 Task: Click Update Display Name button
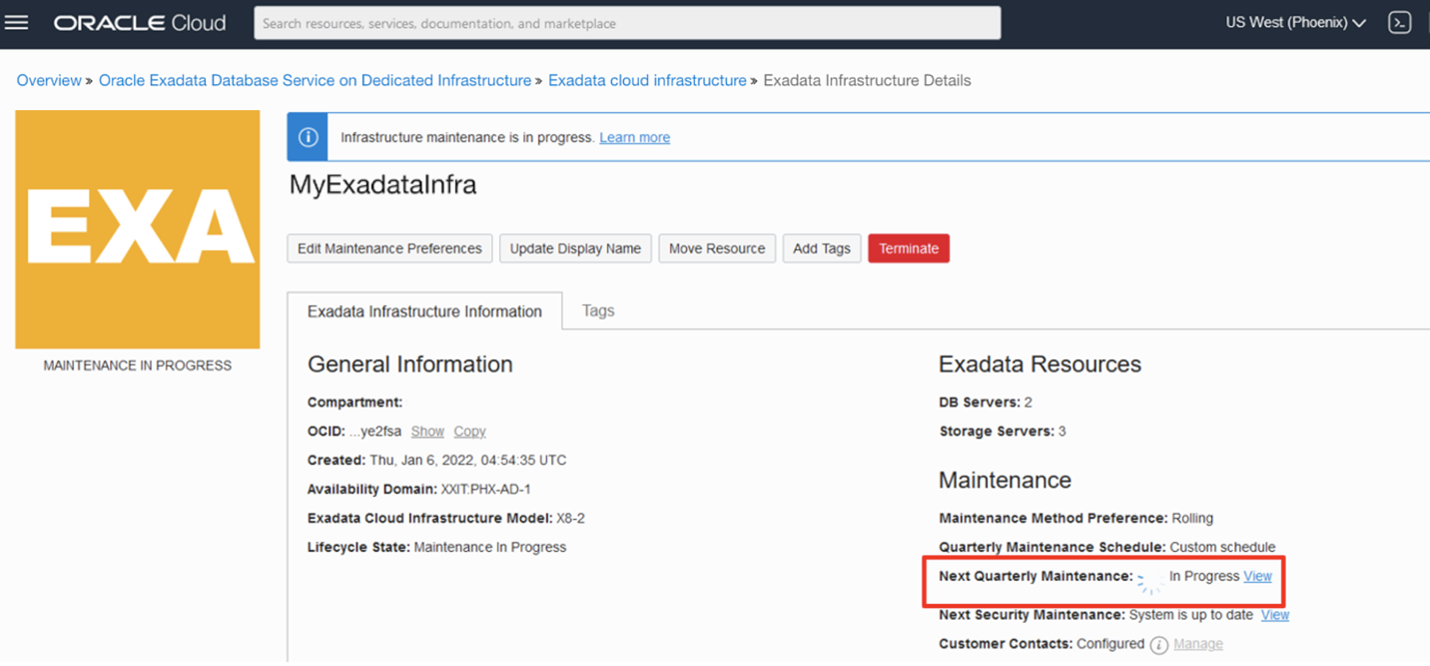[576, 248]
